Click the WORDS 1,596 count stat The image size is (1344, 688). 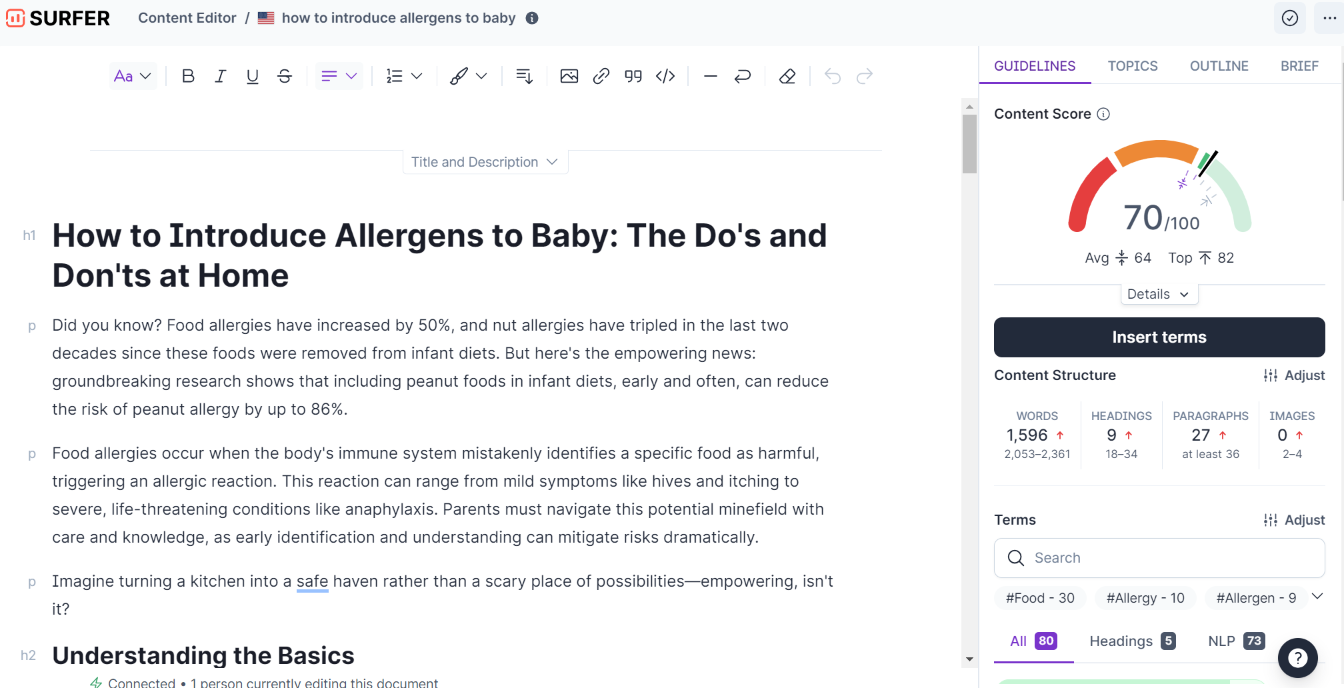[1037, 435]
